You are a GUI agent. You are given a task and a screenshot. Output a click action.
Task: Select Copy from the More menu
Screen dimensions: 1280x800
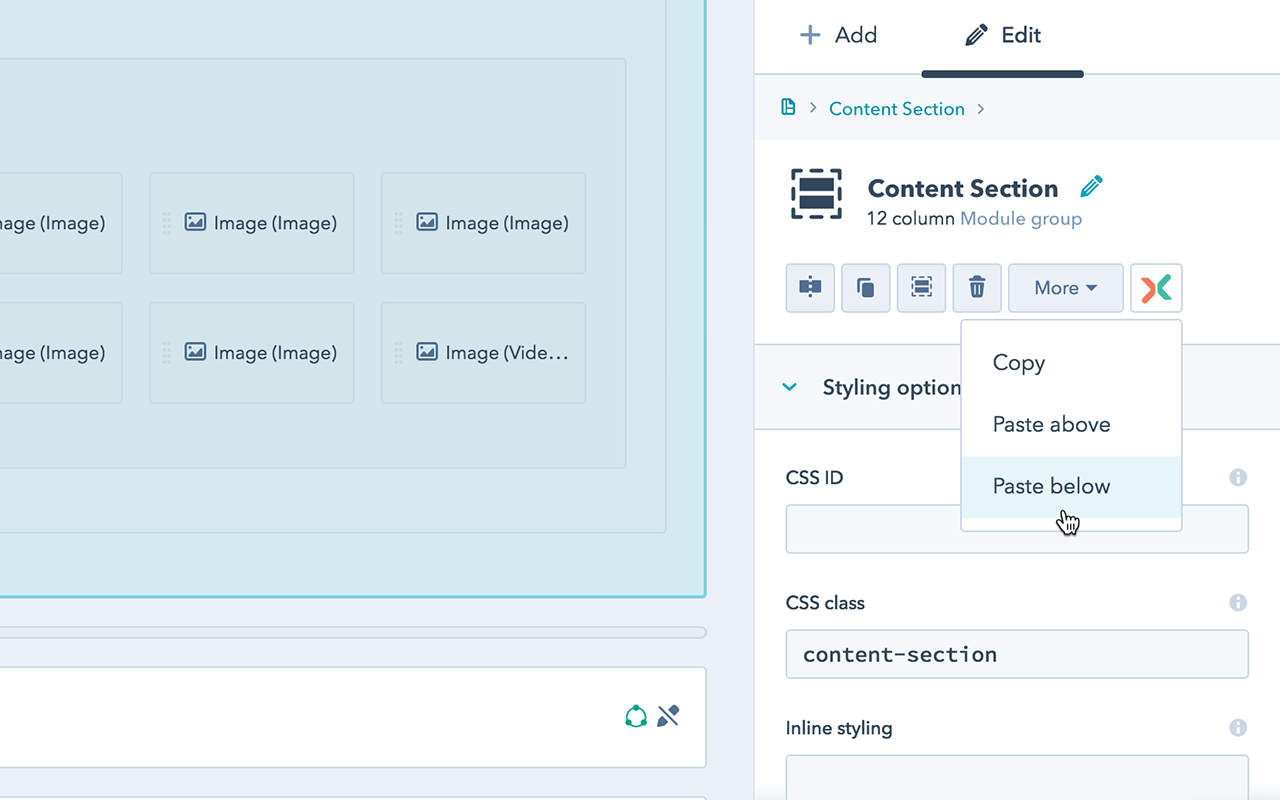point(1019,363)
